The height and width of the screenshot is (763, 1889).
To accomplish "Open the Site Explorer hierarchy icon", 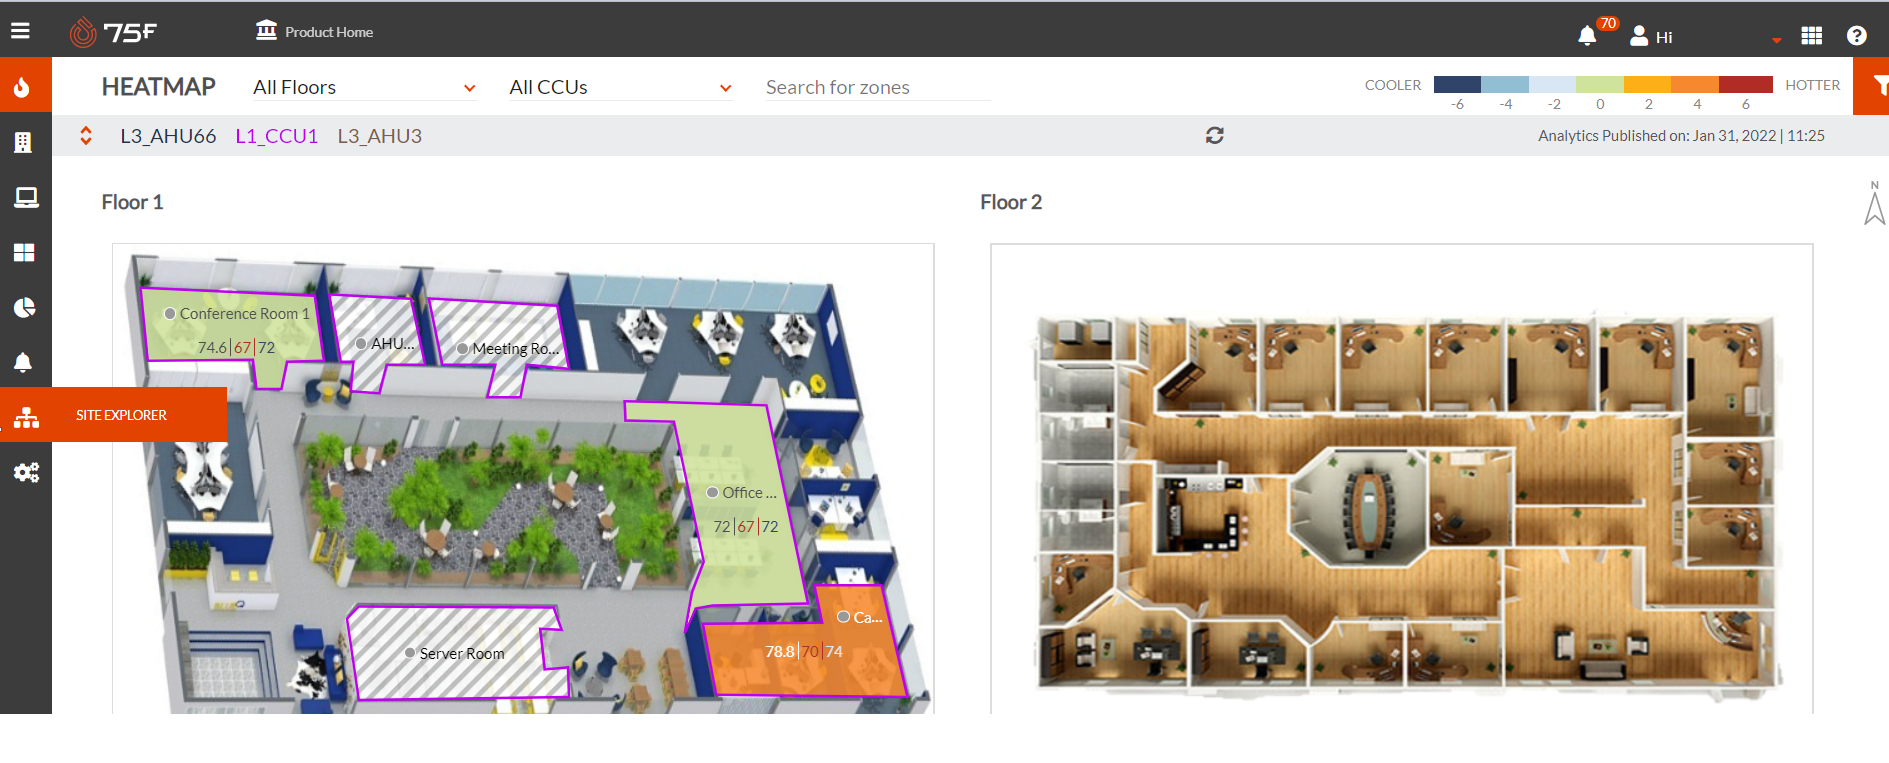I will point(26,417).
